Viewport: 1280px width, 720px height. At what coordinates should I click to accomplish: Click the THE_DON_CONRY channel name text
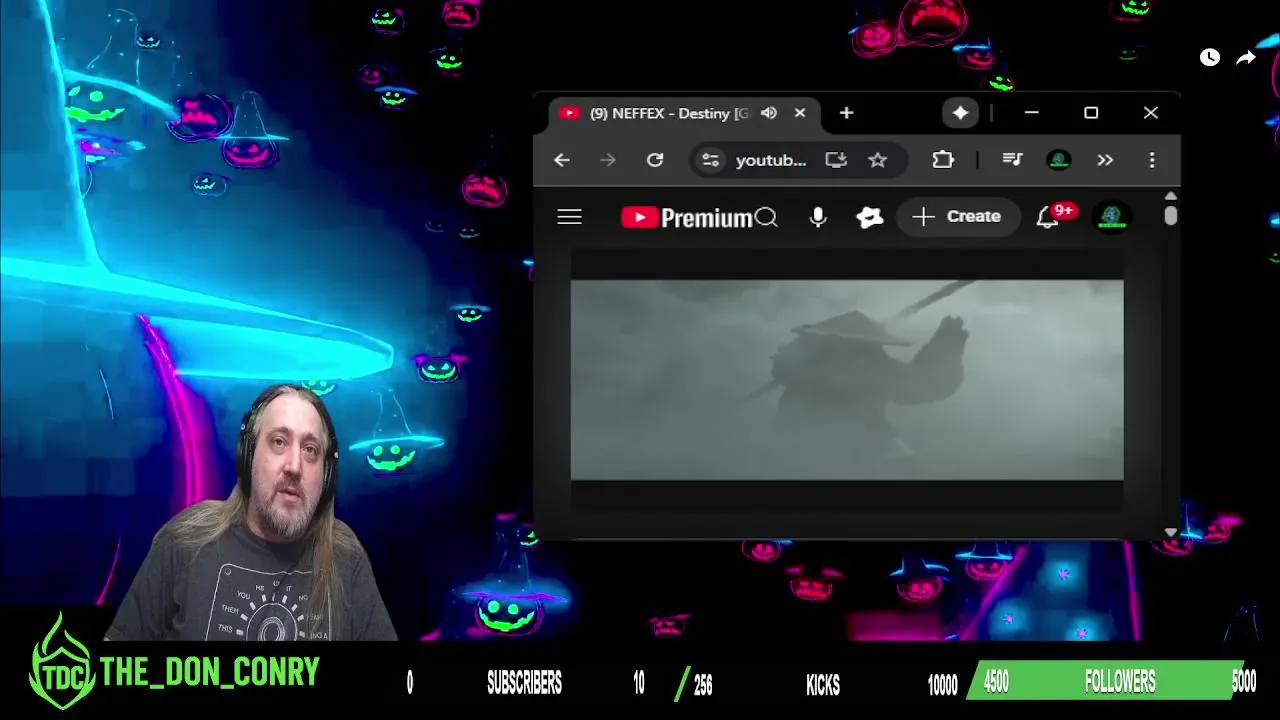pos(209,672)
